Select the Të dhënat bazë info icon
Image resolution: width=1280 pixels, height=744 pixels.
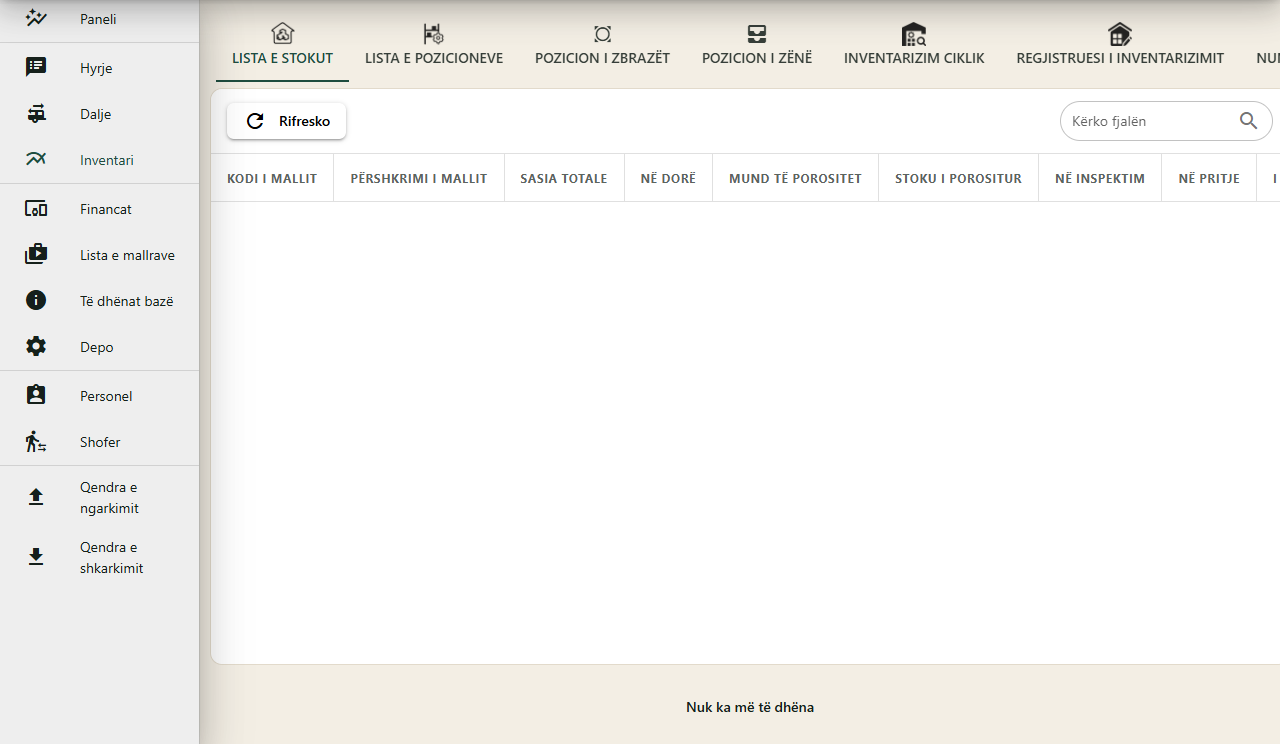[x=36, y=301]
